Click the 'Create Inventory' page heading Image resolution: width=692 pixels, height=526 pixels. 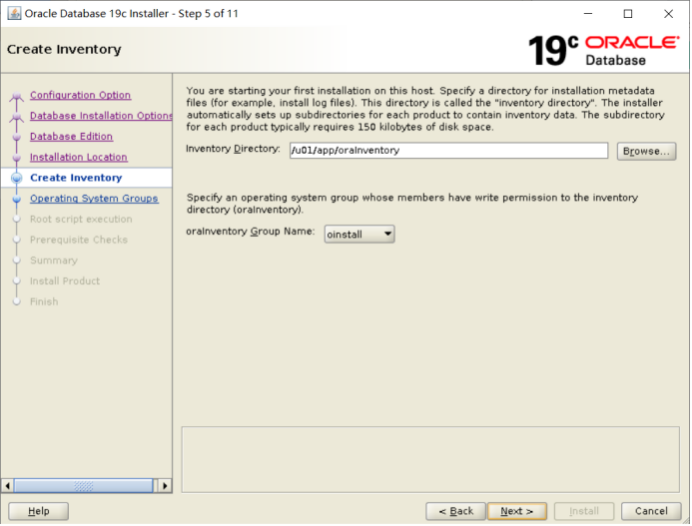pyautogui.click(x=64, y=49)
